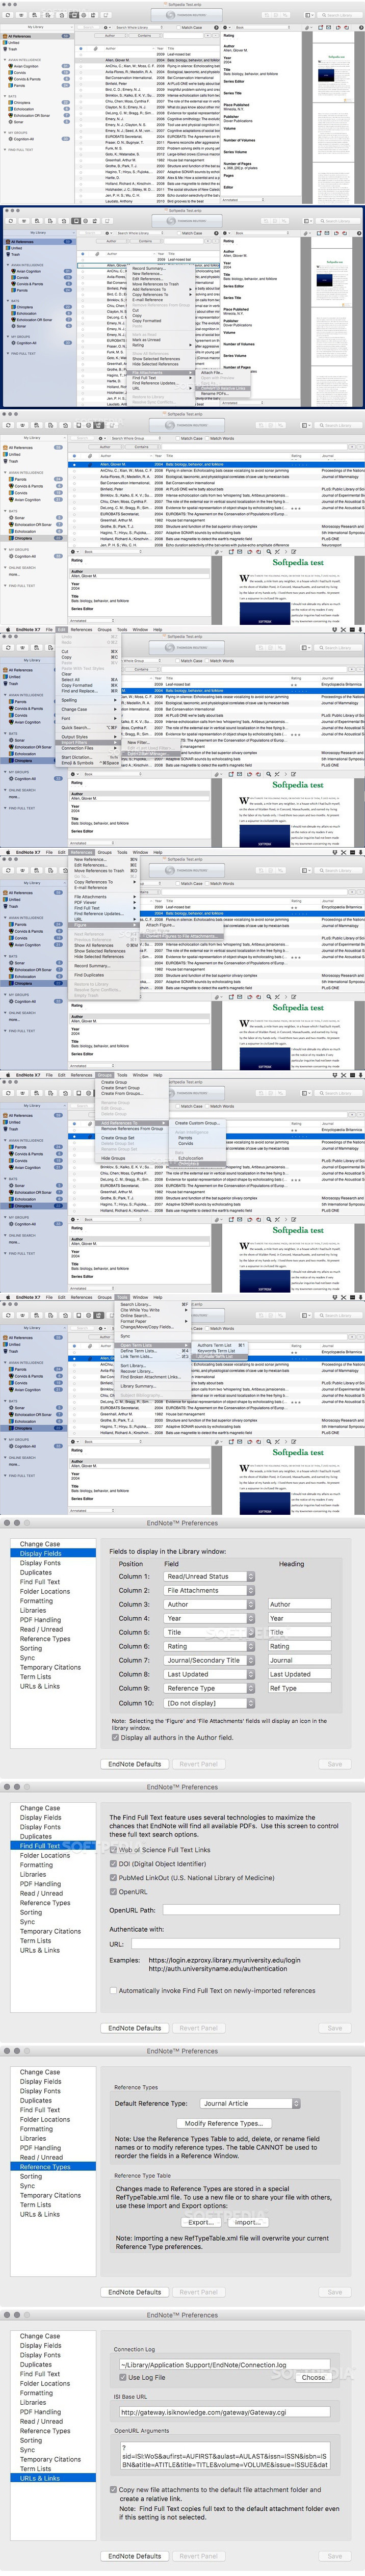The height and width of the screenshot is (2576, 365).
Task: Click Column 9 heading field containing Ref Type
Action: [x=300, y=1688]
